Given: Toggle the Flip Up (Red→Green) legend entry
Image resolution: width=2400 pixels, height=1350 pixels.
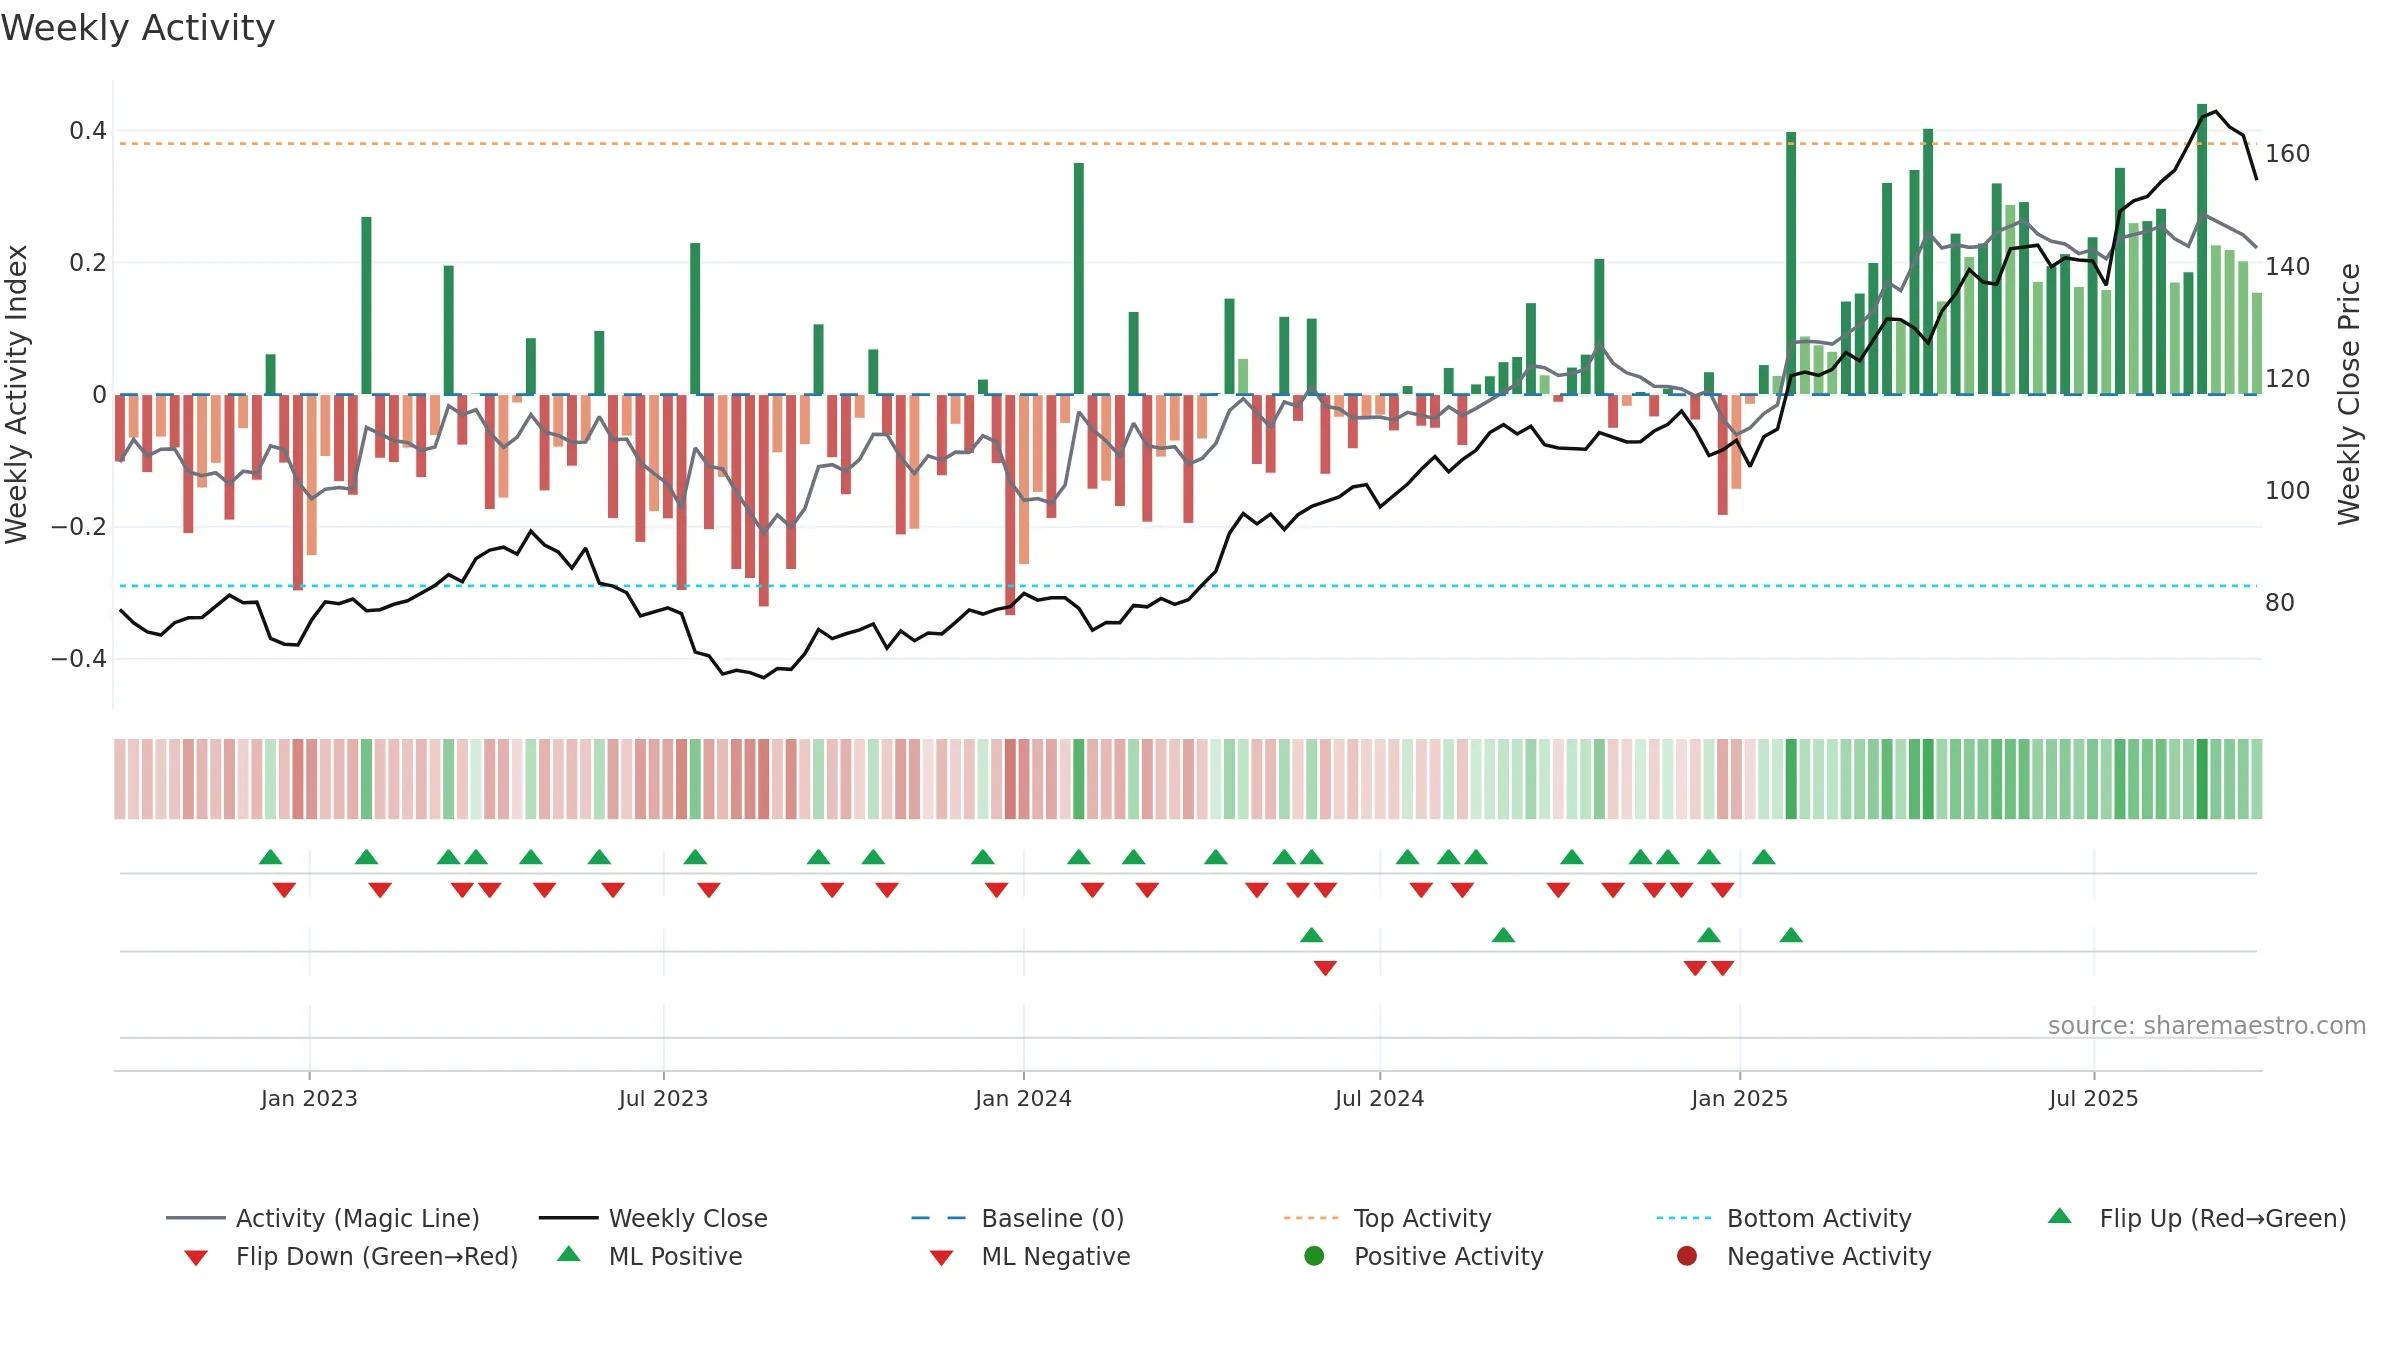Looking at the screenshot, I should coord(2197,1218).
